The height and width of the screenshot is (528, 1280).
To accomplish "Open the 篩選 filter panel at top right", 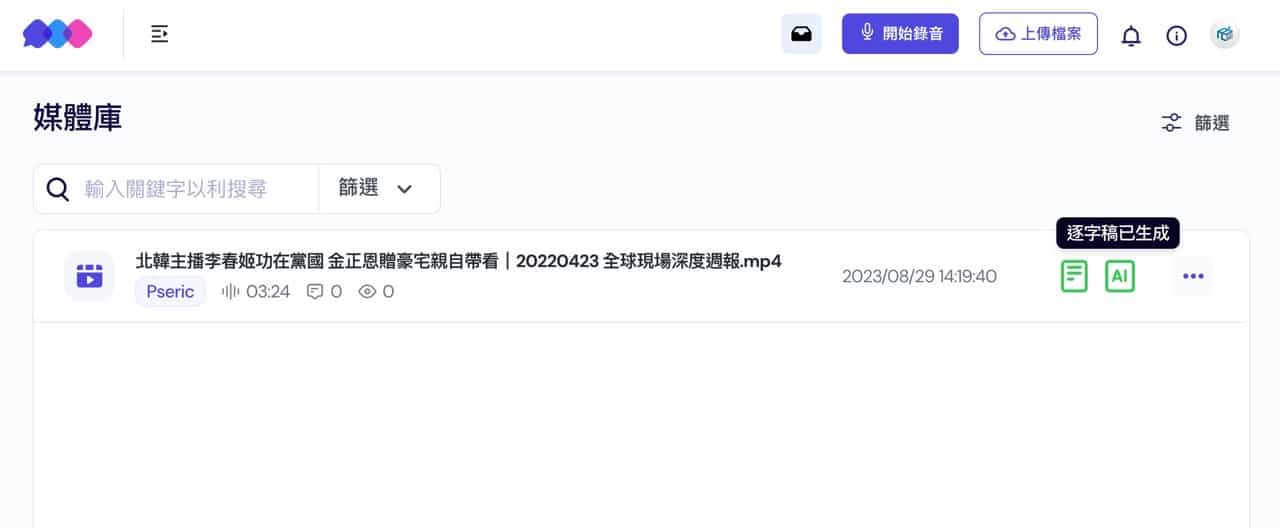I will click(x=1195, y=123).
